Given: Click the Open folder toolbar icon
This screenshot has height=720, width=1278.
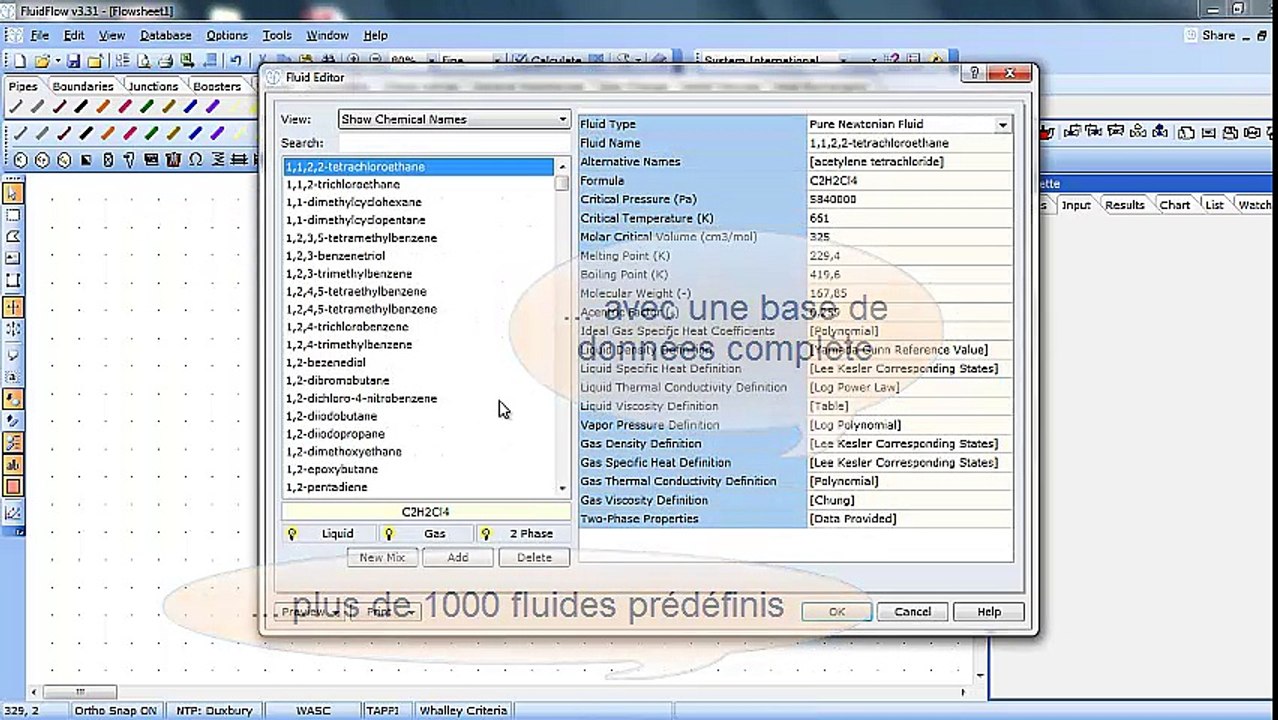Looking at the screenshot, I should click(x=41, y=62).
